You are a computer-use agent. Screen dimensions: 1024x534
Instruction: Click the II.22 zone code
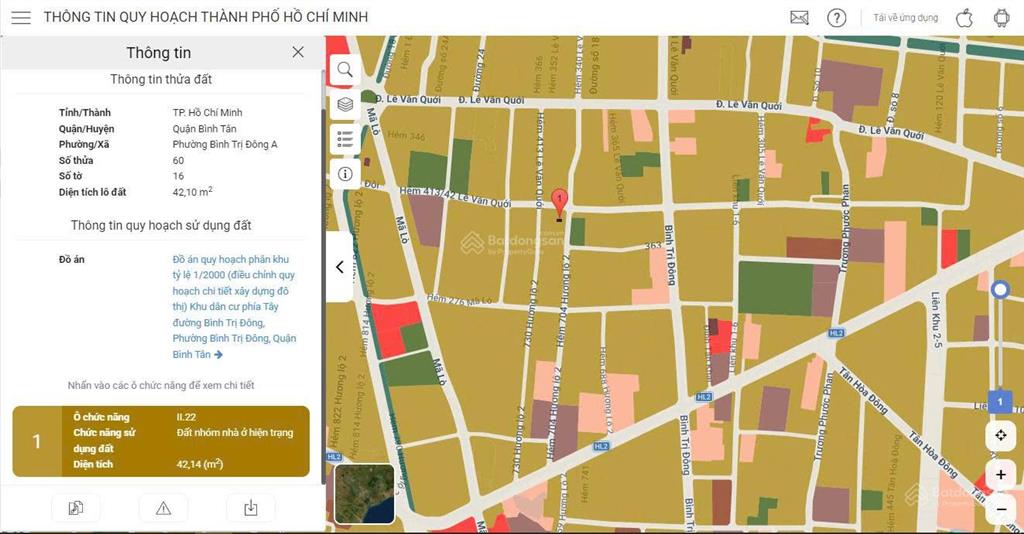(186, 416)
